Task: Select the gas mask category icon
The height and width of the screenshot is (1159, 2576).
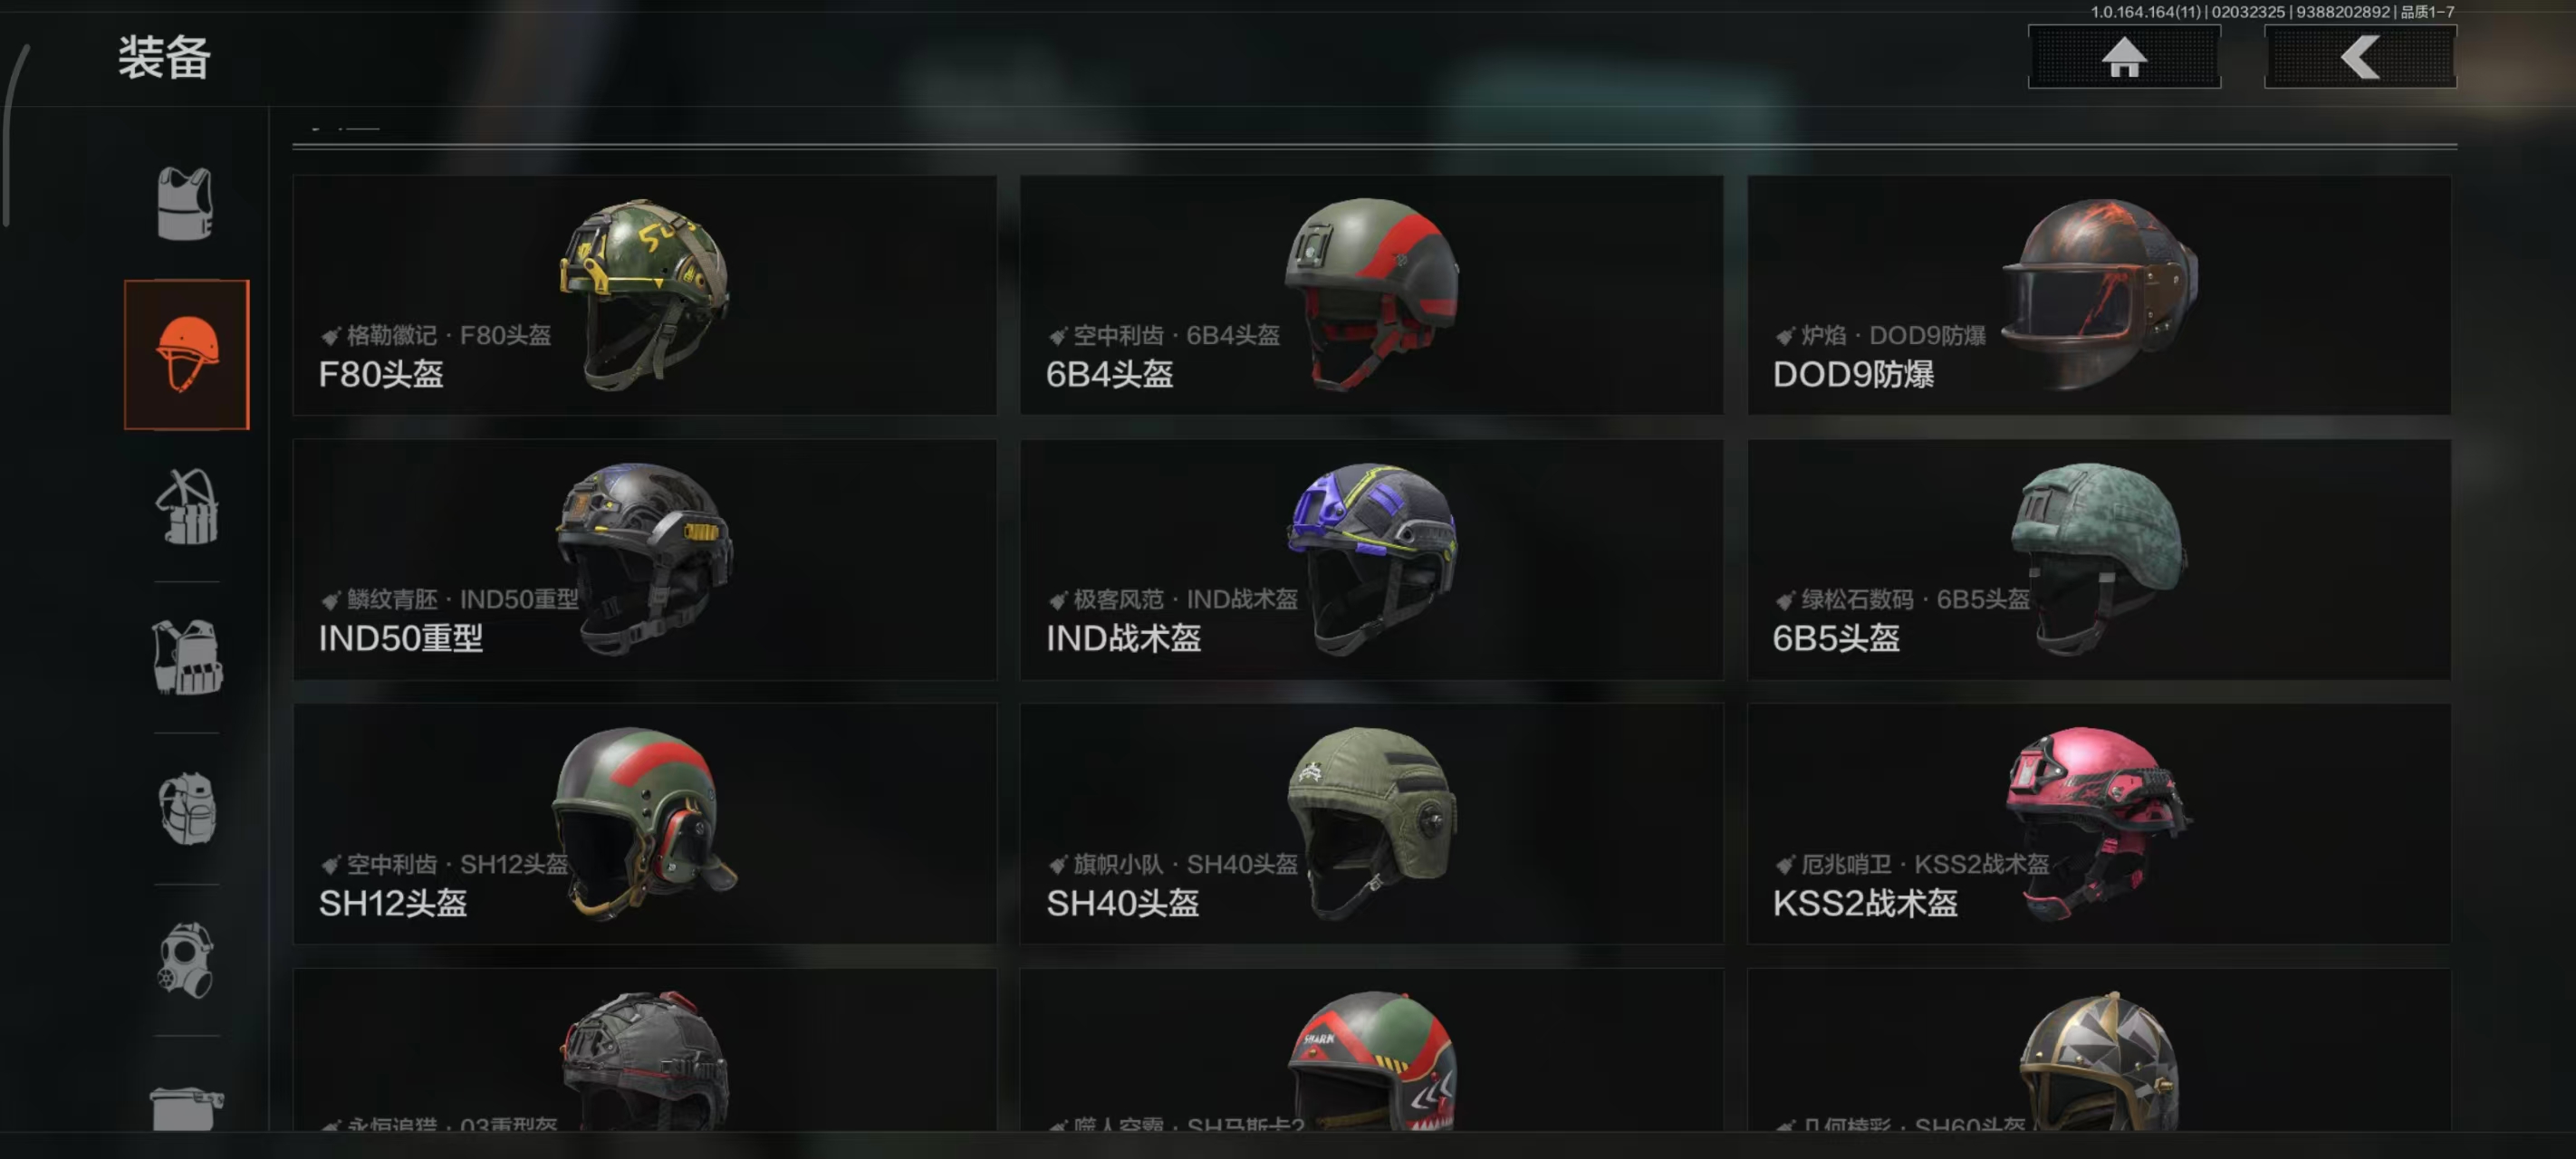Action: [x=187, y=960]
